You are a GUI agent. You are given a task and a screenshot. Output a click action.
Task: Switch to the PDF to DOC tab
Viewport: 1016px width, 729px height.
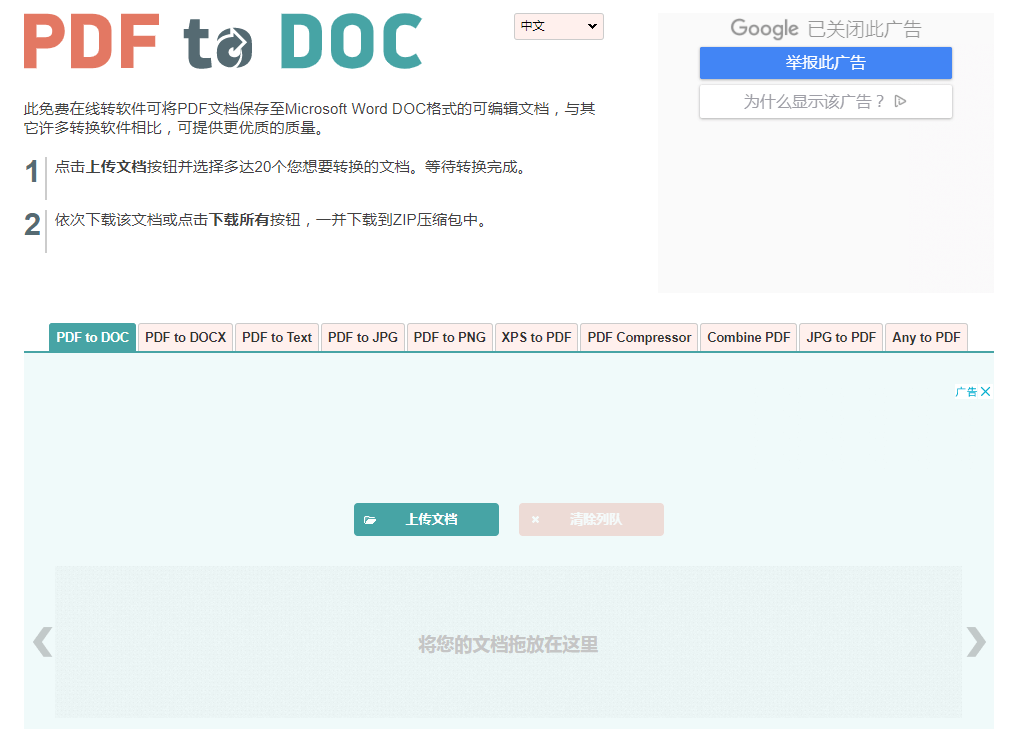pyautogui.click(x=93, y=337)
